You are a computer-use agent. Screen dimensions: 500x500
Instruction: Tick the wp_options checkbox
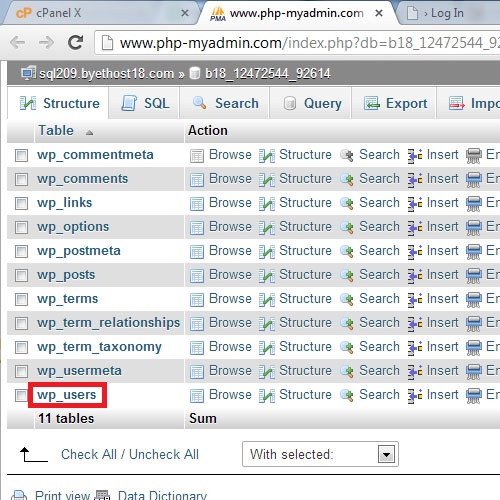21,227
